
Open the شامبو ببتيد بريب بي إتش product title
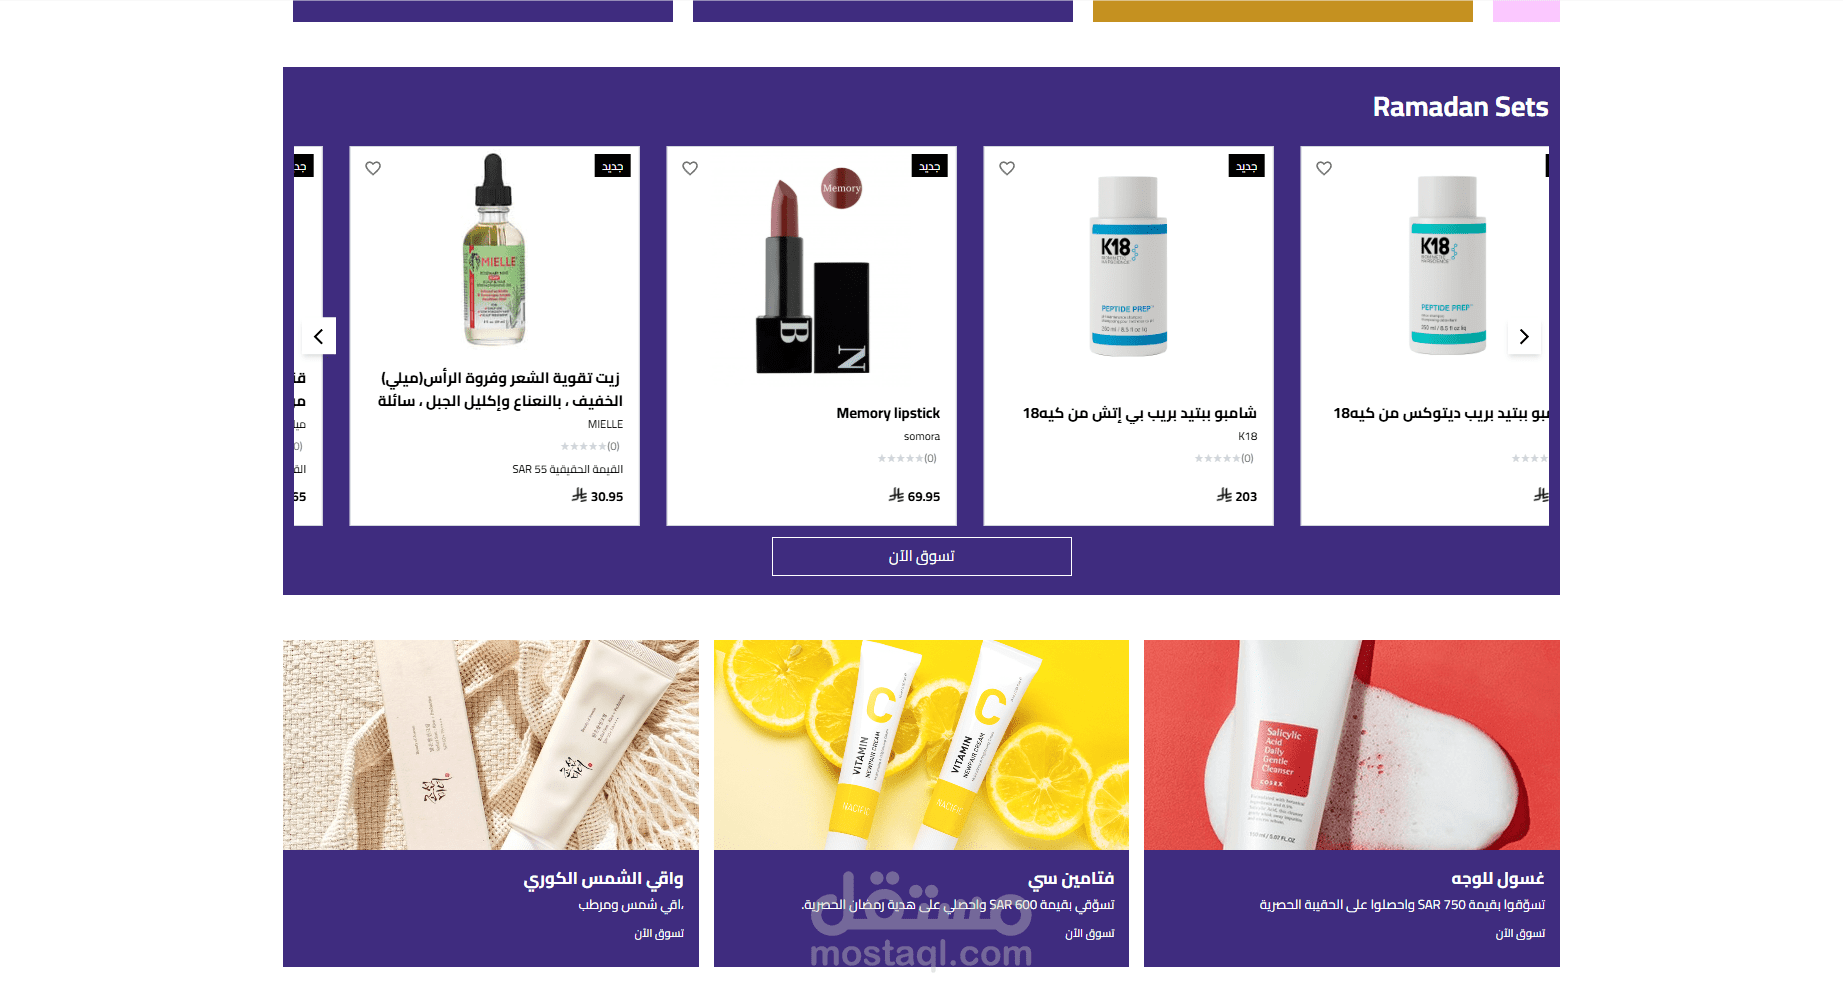coord(1139,413)
